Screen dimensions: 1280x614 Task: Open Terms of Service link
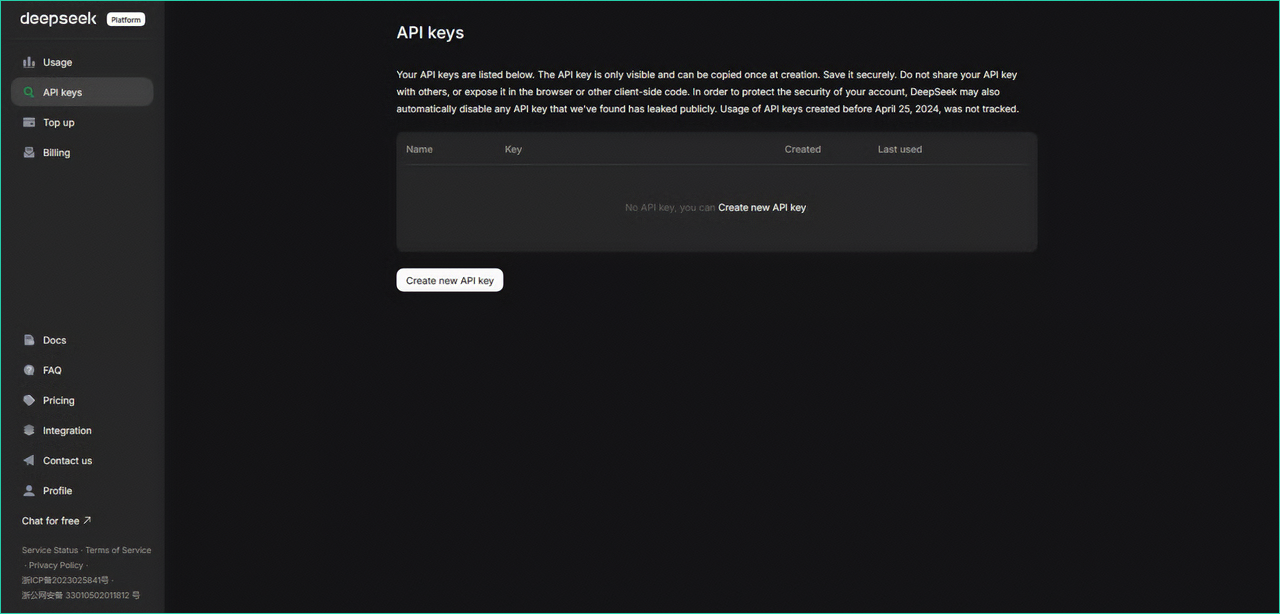coord(118,550)
